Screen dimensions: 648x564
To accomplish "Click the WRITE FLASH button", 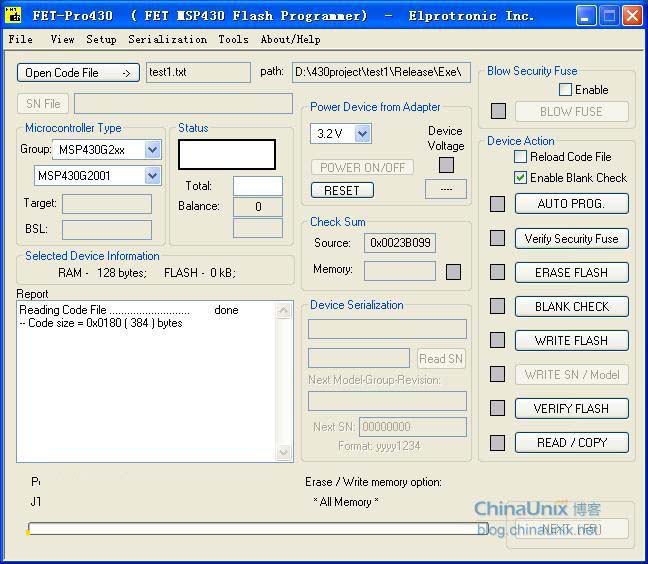I will [x=572, y=340].
